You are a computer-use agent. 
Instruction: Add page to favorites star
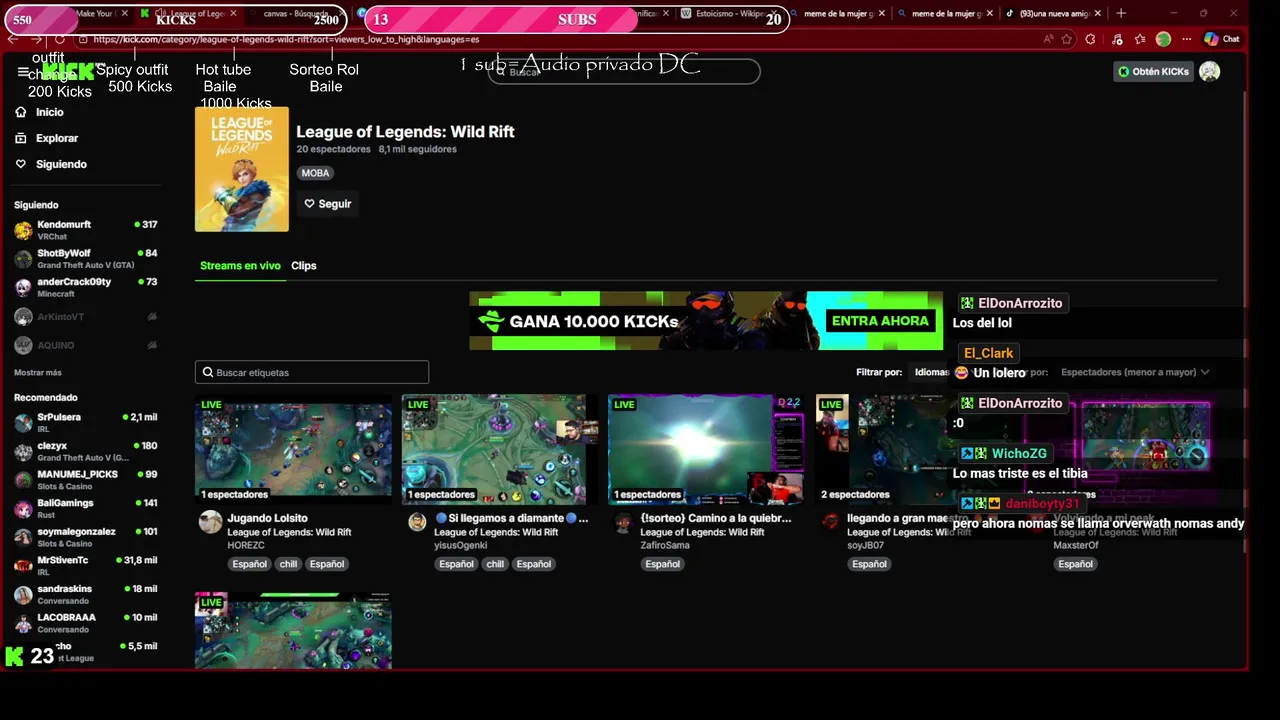tap(1067, 39)
